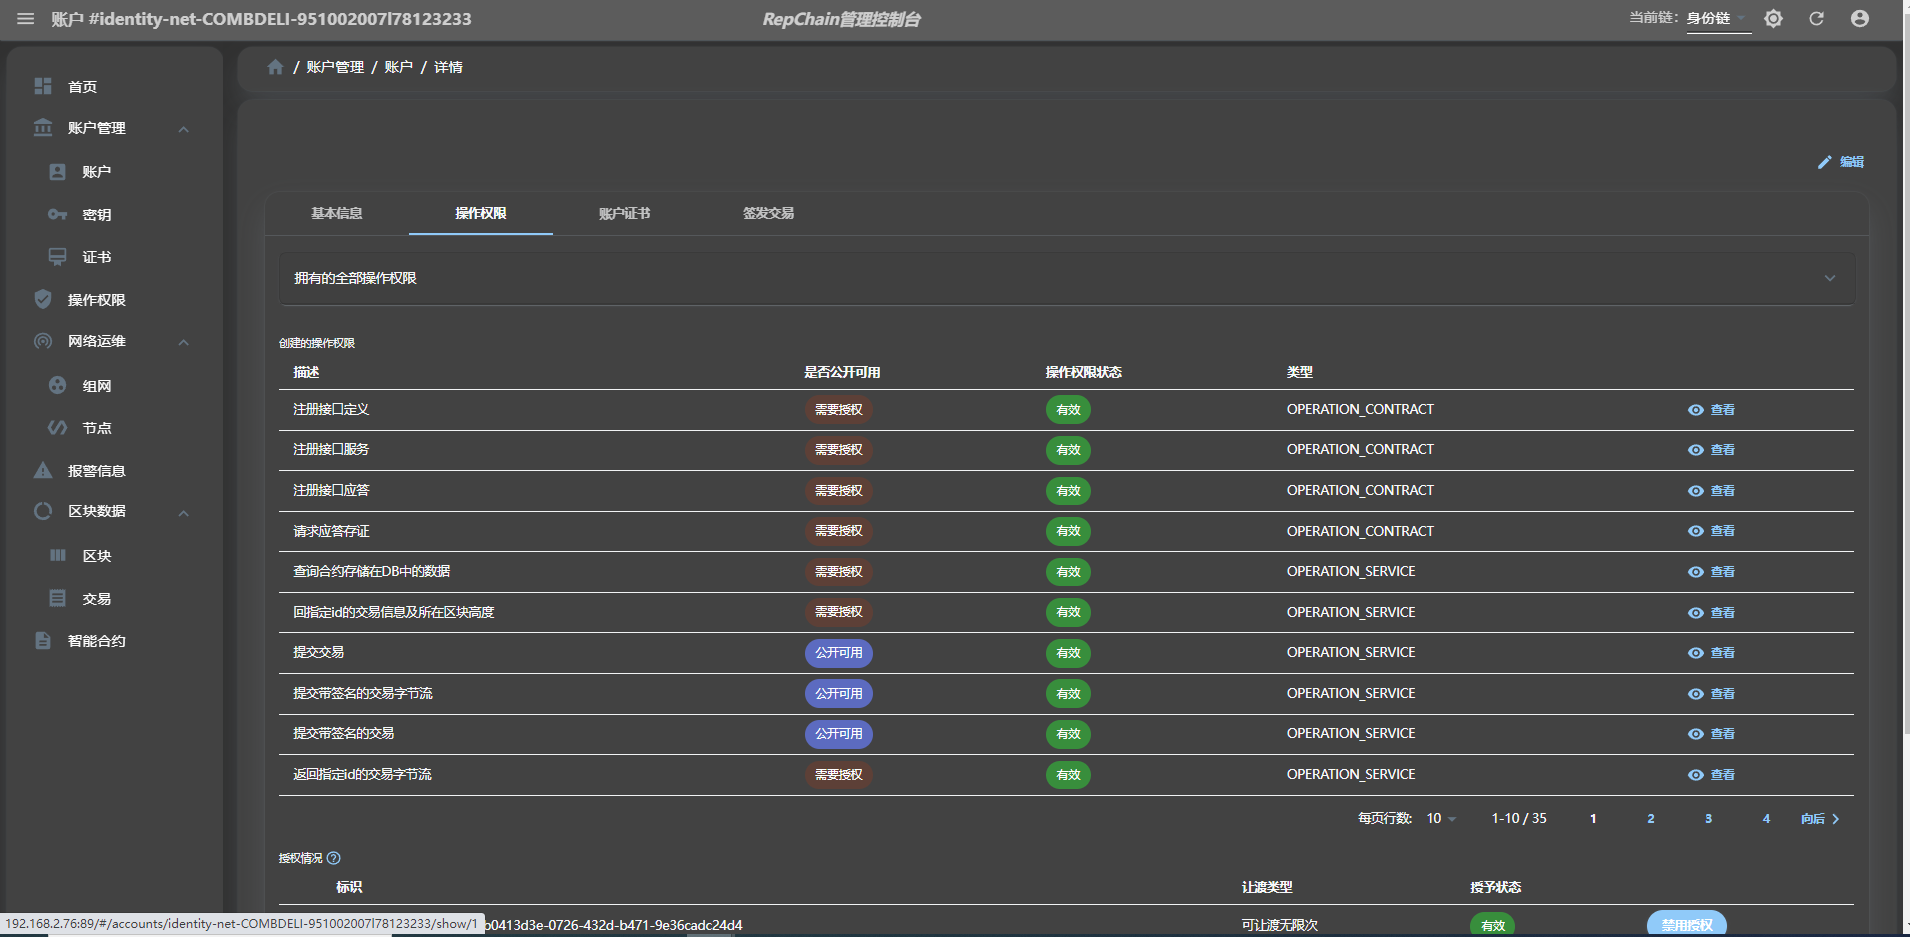
Task: View the 查询合约存储在DB中的数据 row's eye icon
Action: click(1696, 572)
